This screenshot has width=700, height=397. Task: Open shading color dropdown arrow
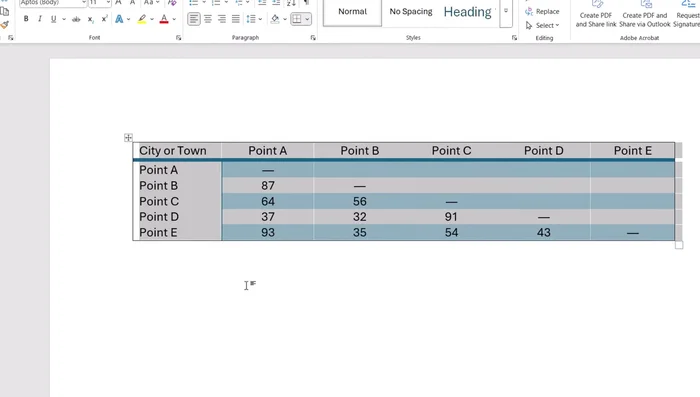[x=285, y=19]
